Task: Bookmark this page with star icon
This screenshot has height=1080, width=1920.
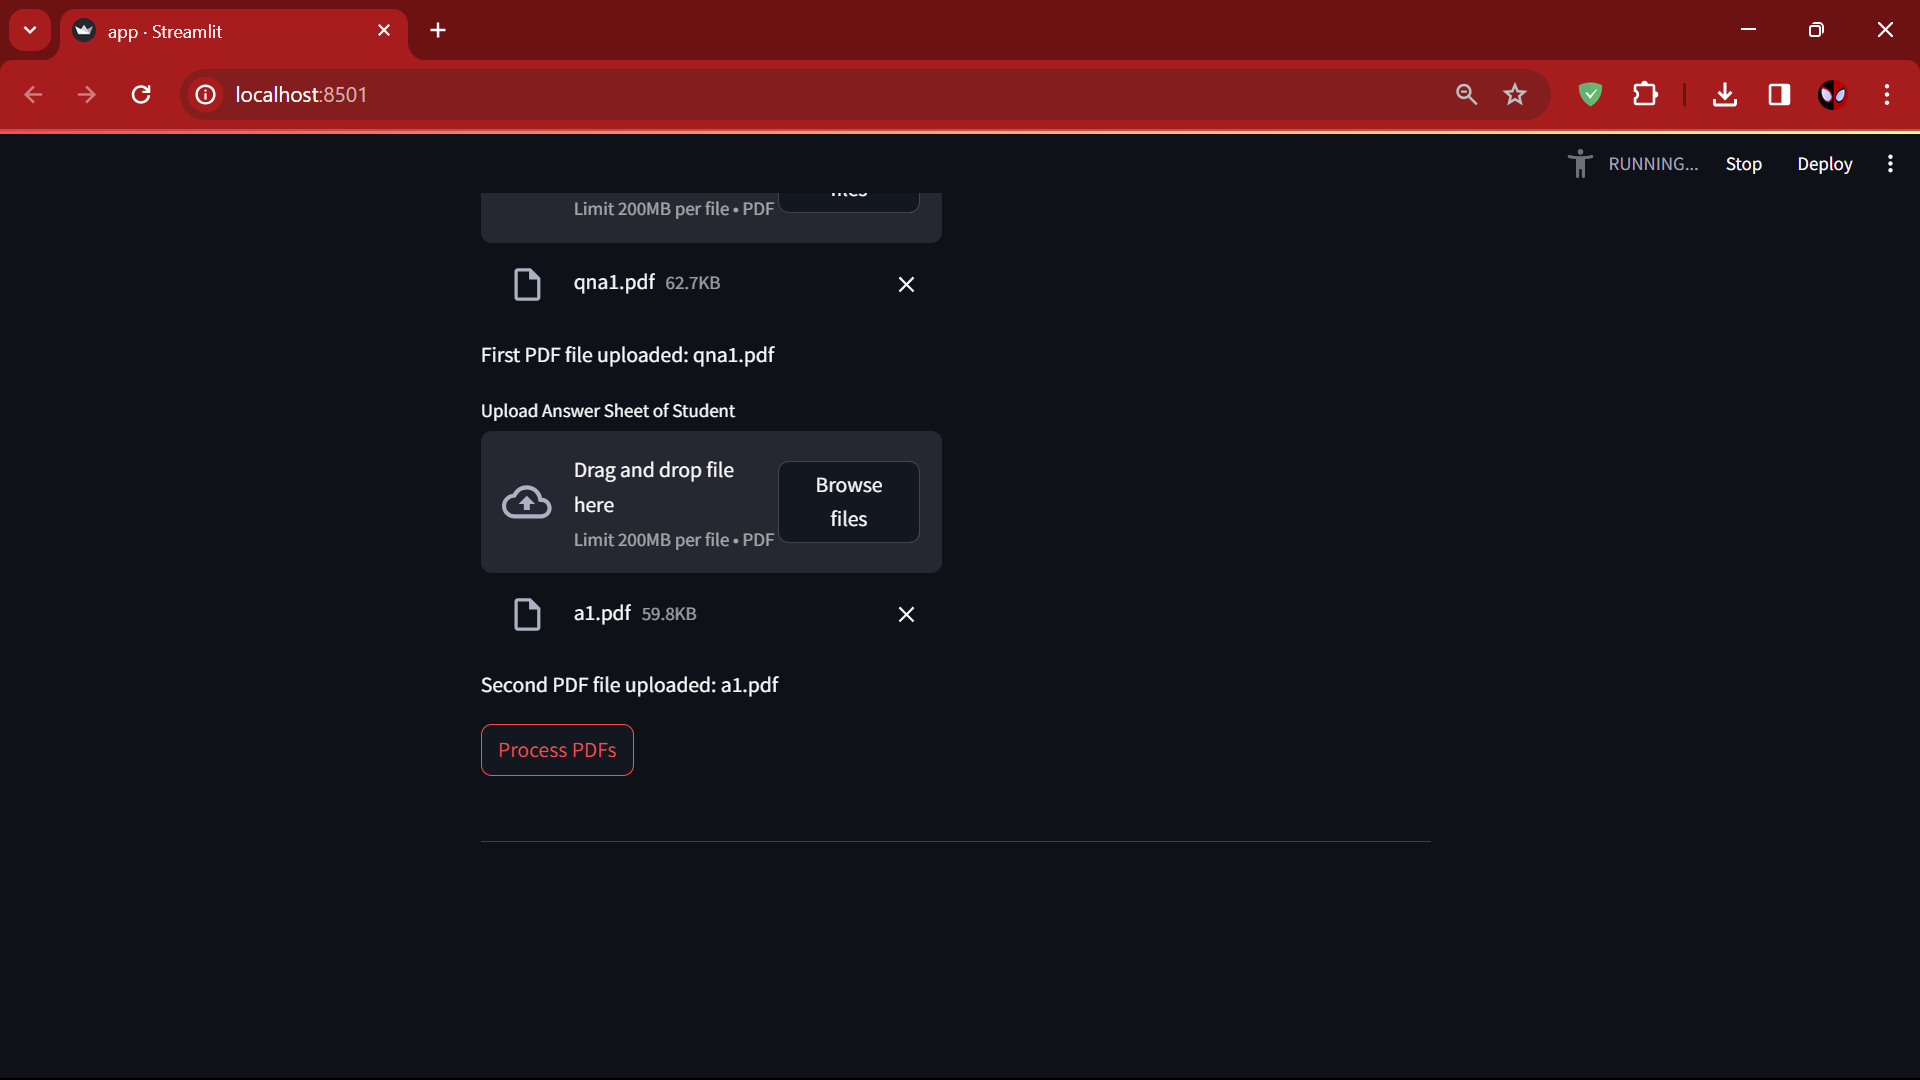Action: [1515, 95]
